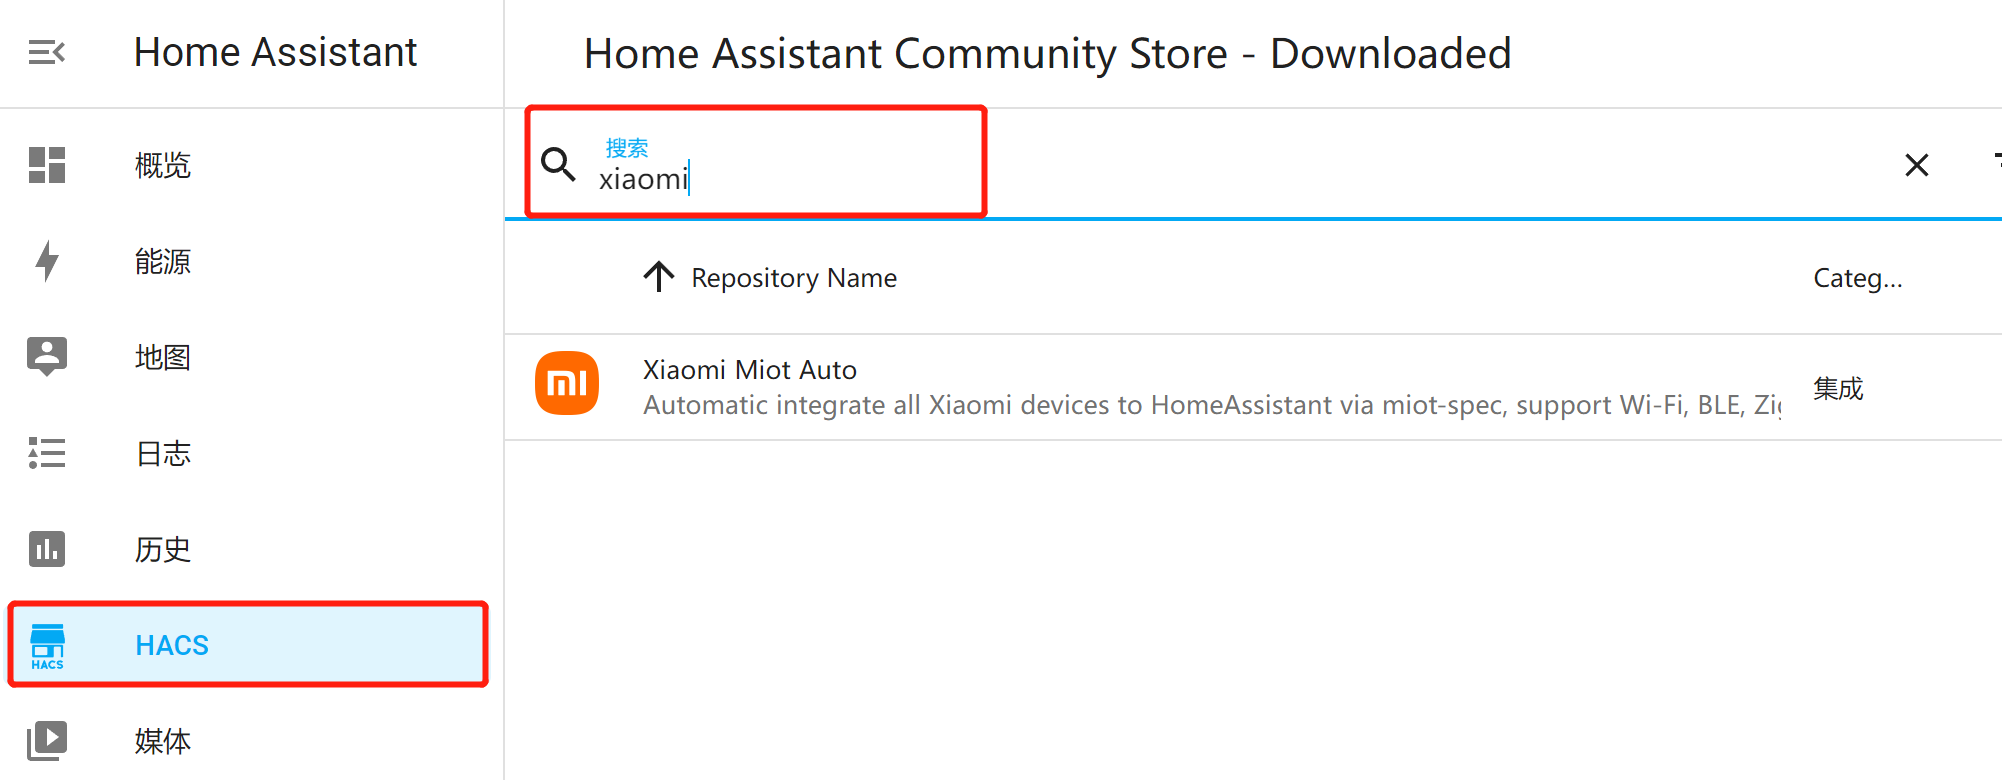
Task: Sort by the Categ... column header
Action: [x=1858, y=278]
